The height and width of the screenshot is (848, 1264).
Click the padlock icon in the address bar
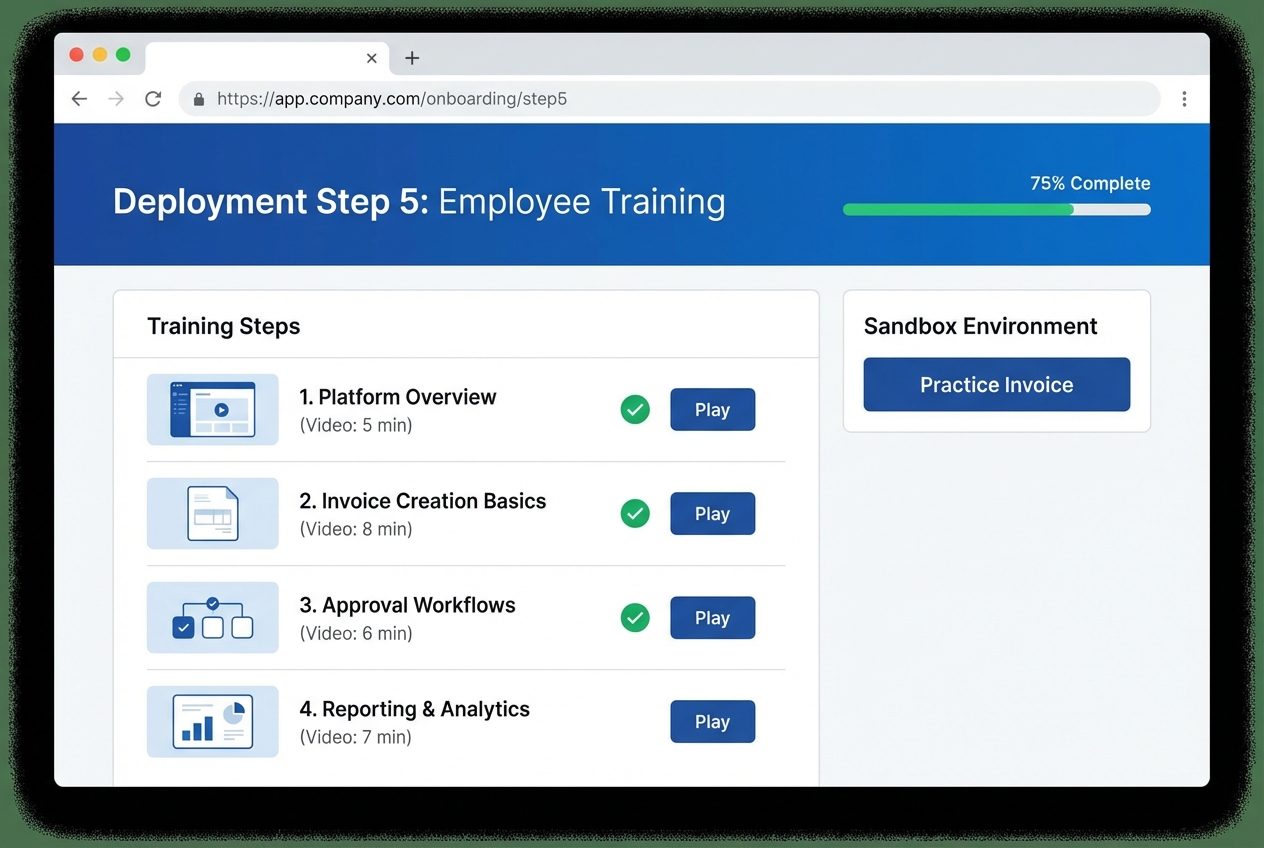click(x=198, y=99)
